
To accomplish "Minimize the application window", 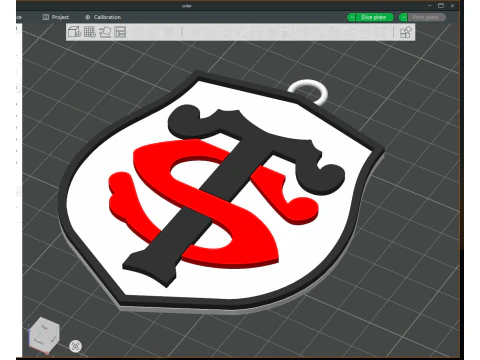I will (430, 5).
